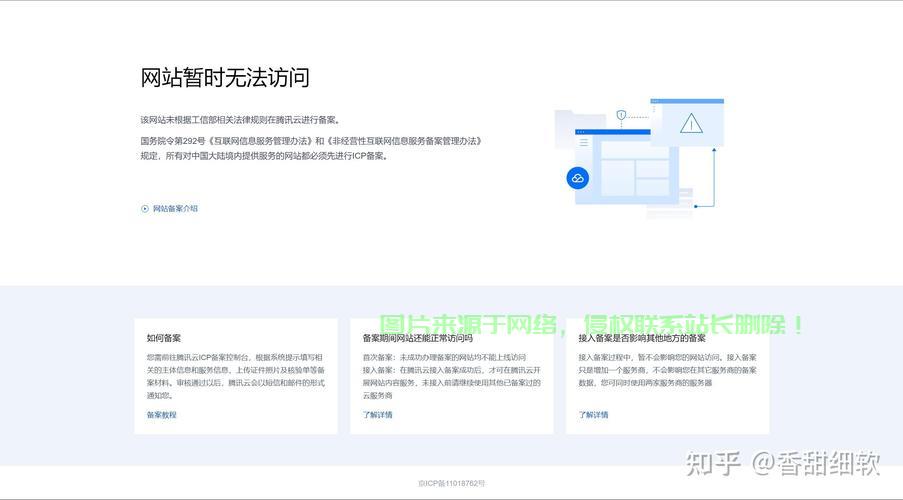
Task: Click the play icon beside 网站备案介绍
Action: coord(145,209)
